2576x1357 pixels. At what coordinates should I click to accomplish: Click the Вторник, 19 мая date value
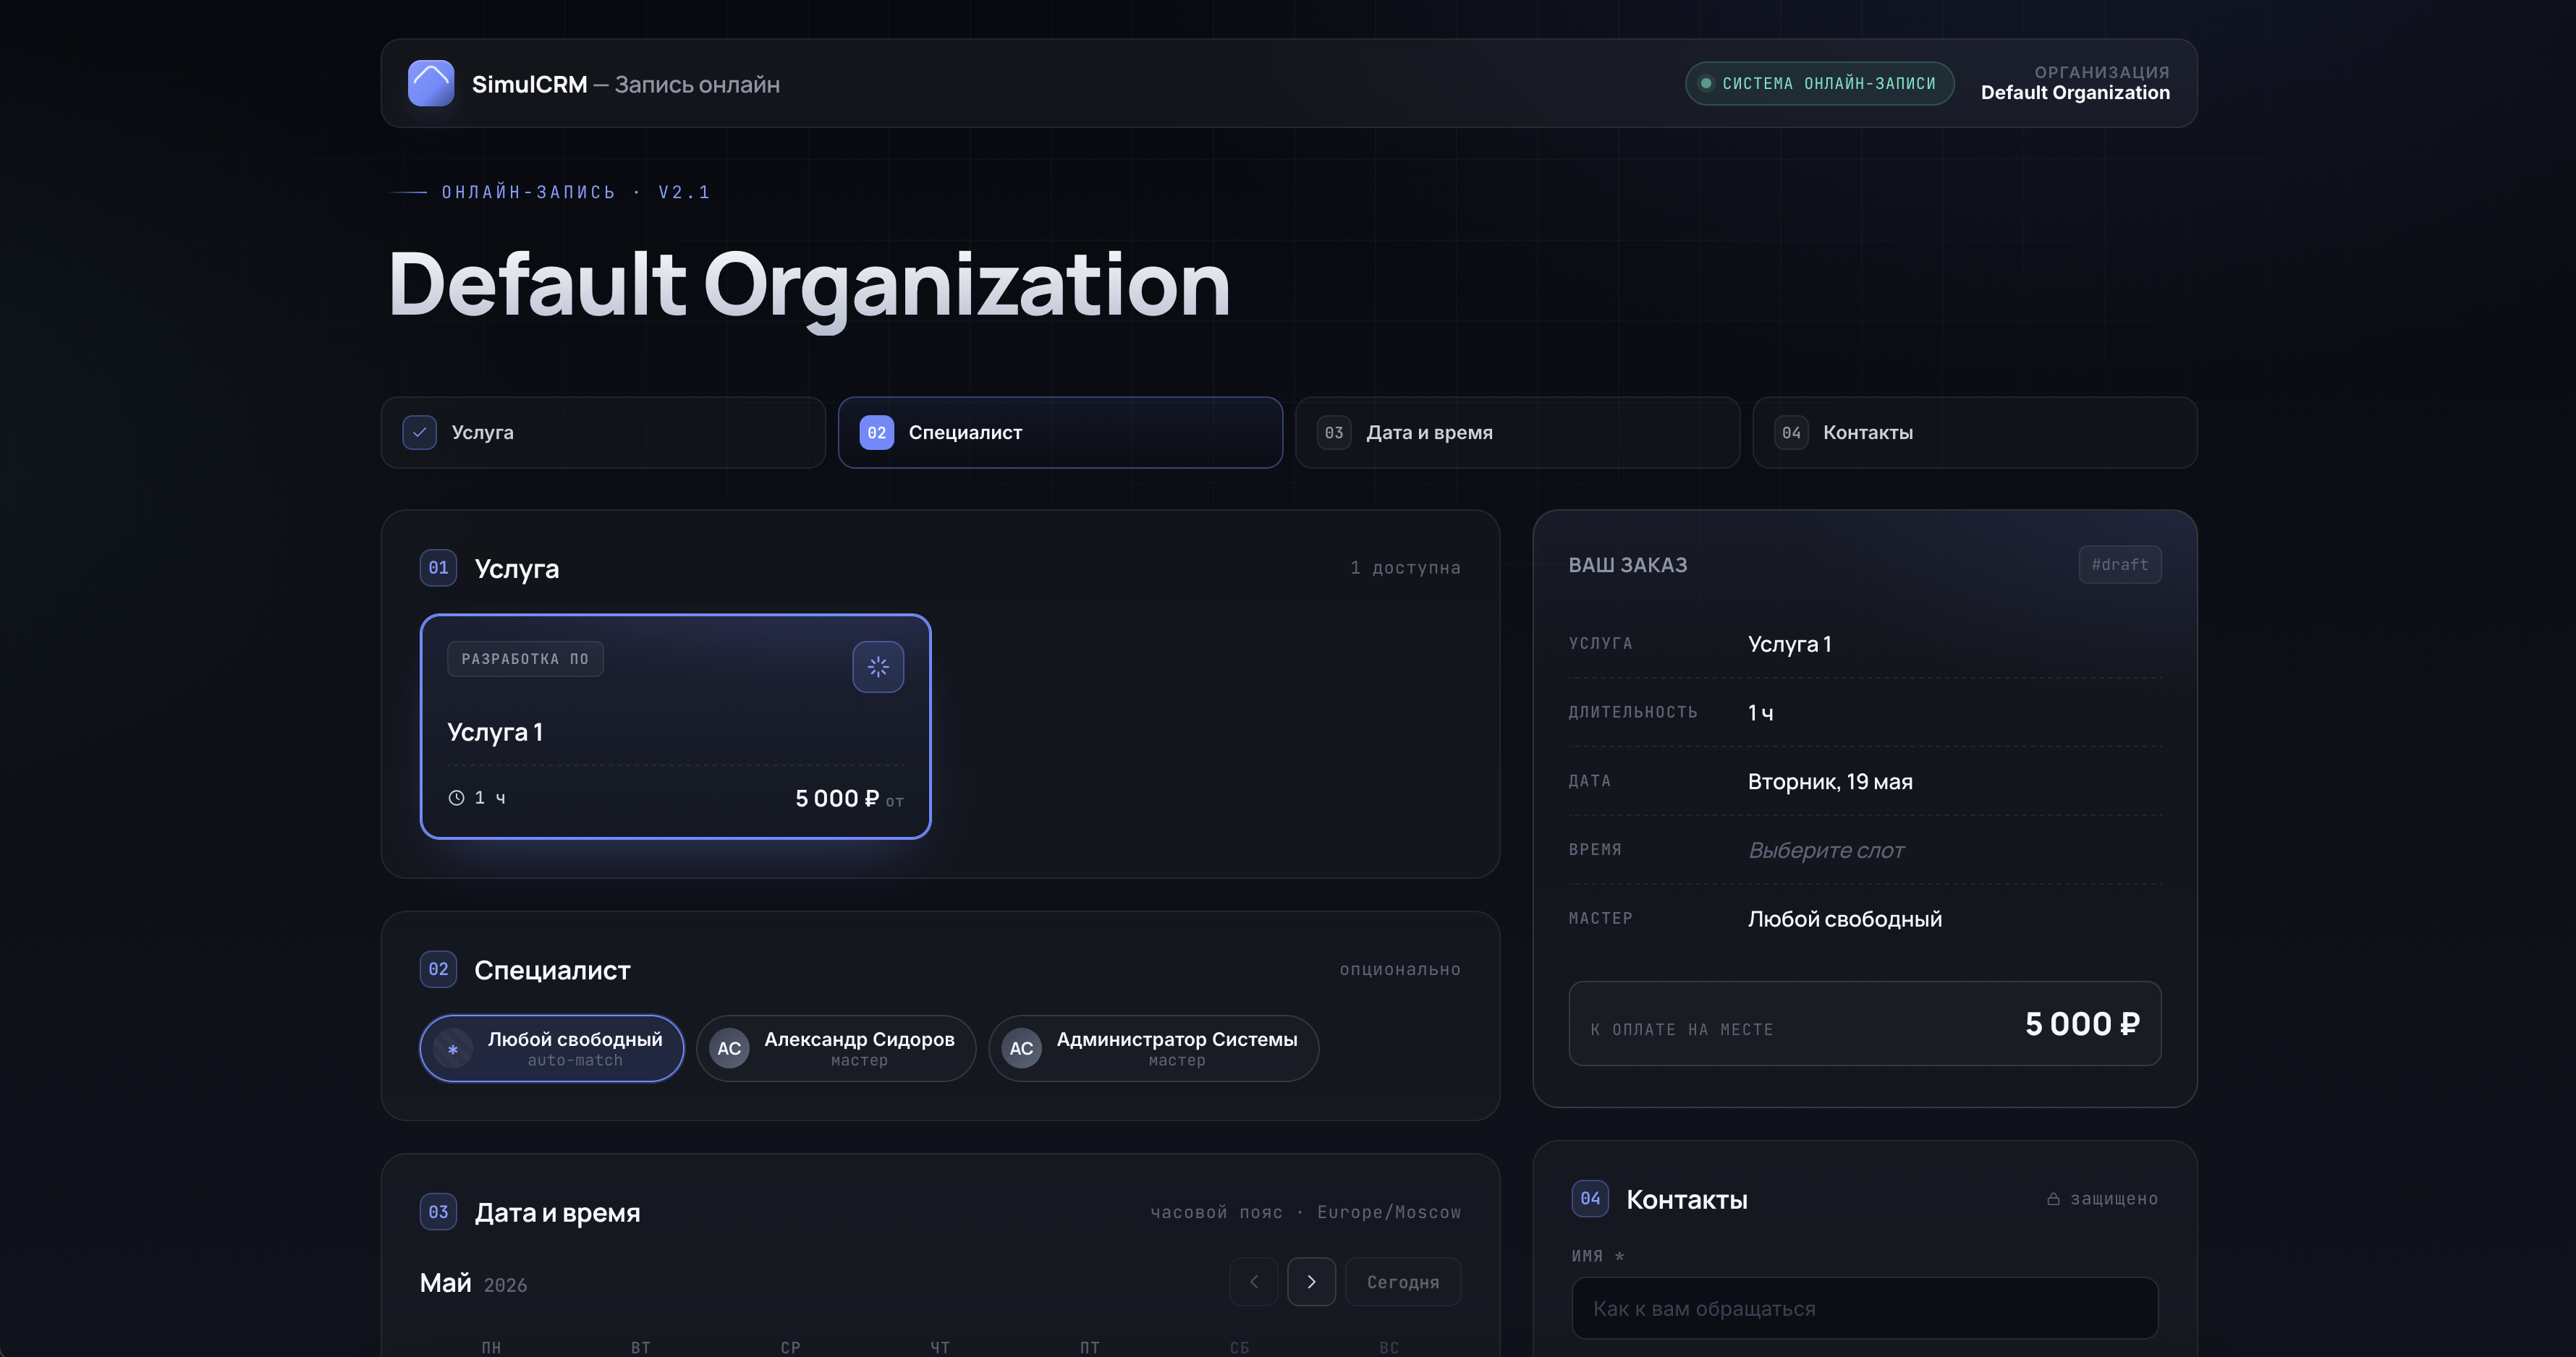[1829, 781]
